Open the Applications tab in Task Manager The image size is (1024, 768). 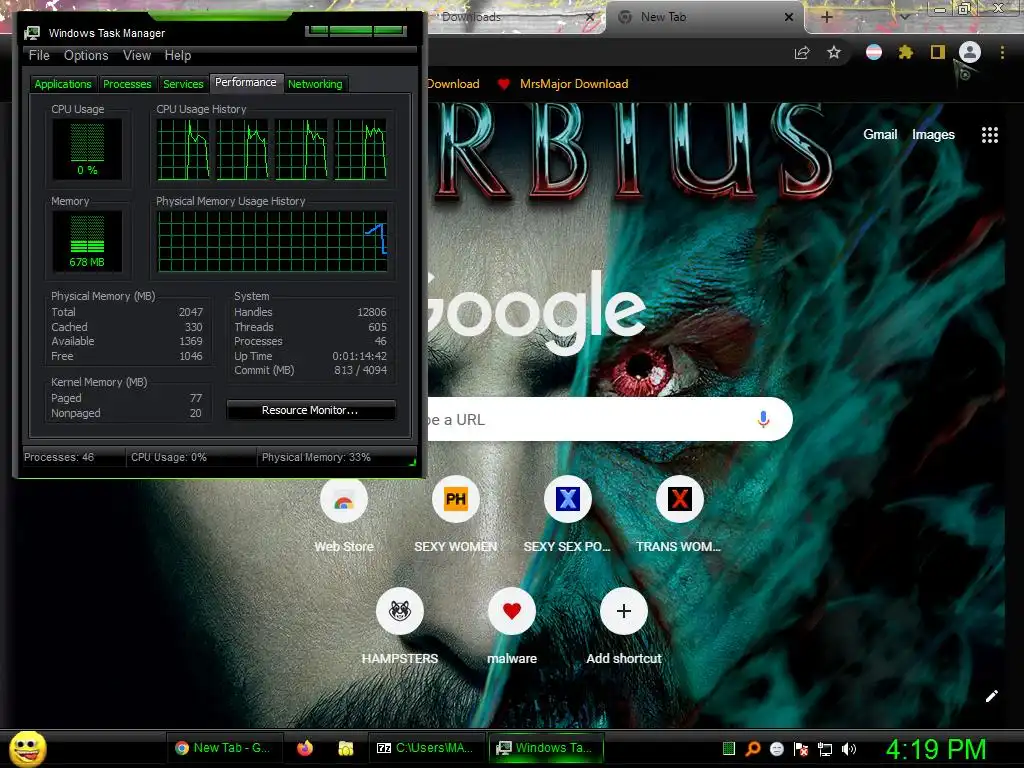click(x=63, y=84)
